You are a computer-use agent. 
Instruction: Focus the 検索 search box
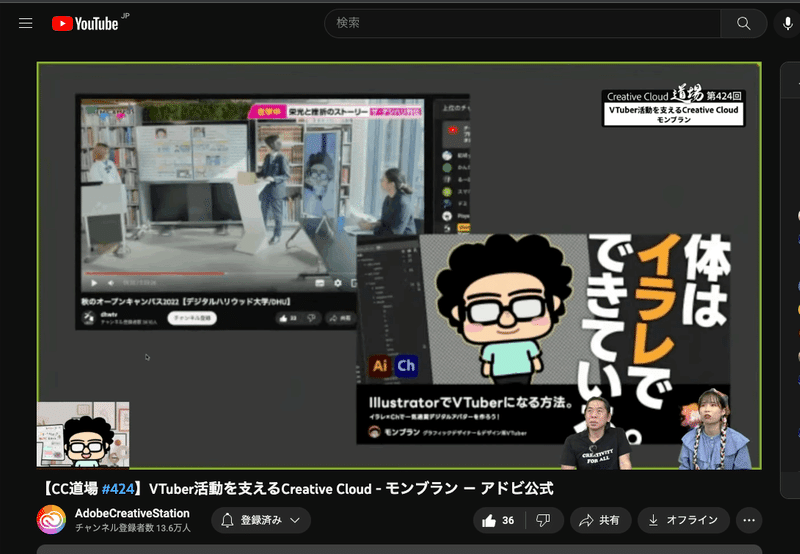(522, 23)
